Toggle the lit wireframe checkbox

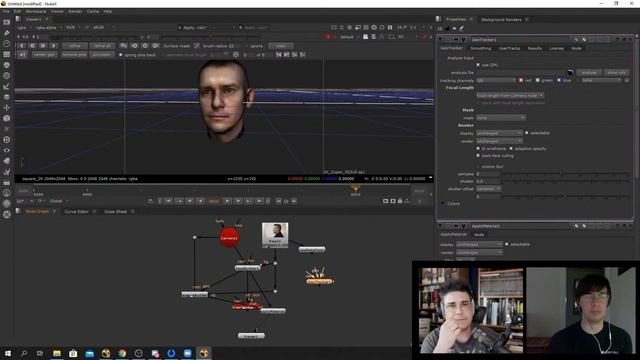point(478,149)
